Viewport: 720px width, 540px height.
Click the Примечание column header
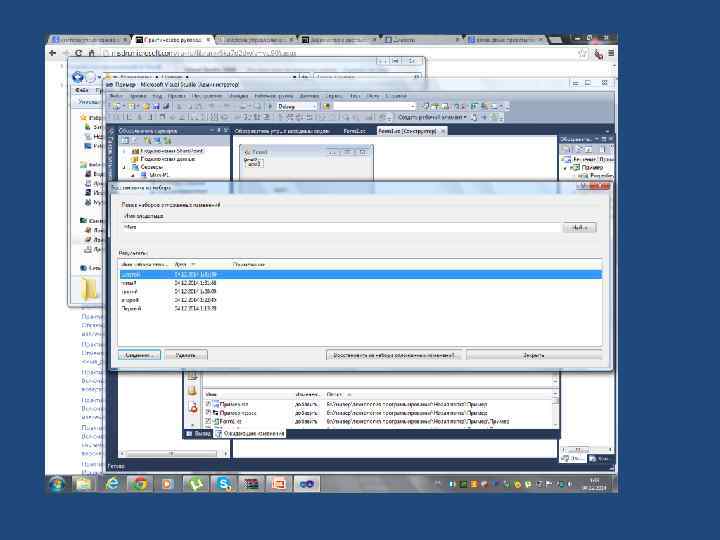click(249, 264)
